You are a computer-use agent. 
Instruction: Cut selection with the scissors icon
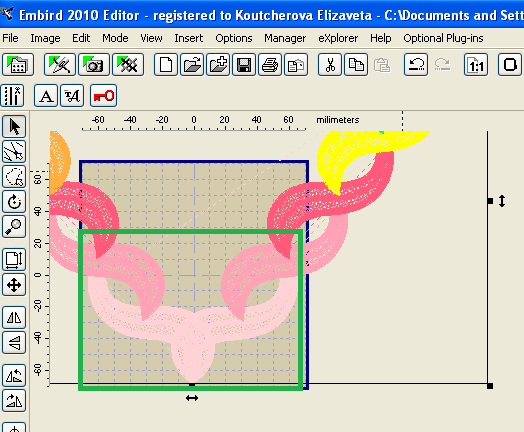[x=330, y=64]
